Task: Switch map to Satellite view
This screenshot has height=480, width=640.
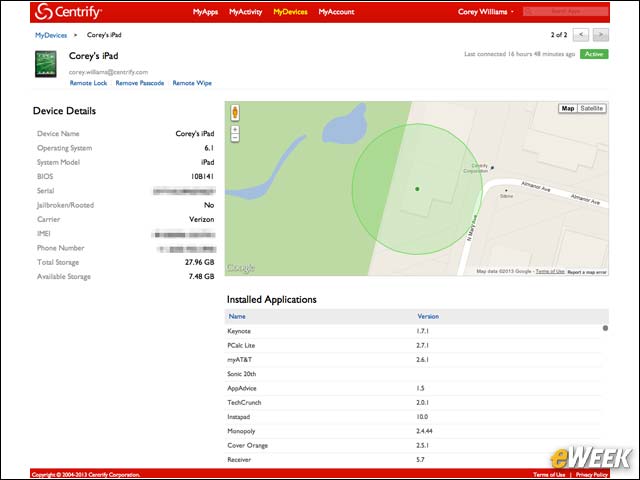Action: coord(591,108)
